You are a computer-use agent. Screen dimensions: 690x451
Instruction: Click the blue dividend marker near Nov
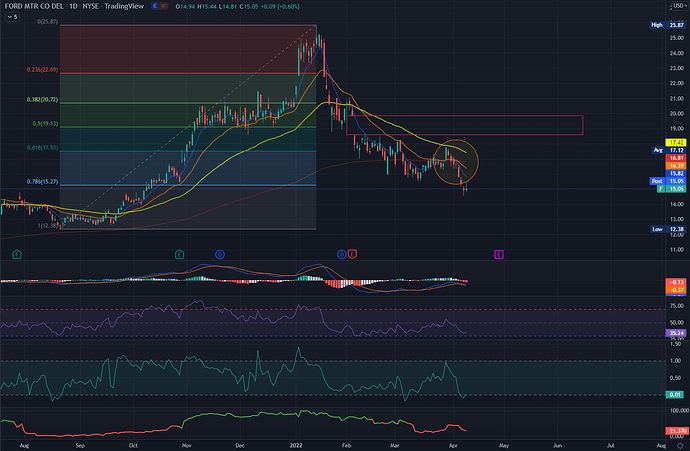coord(220,254)
